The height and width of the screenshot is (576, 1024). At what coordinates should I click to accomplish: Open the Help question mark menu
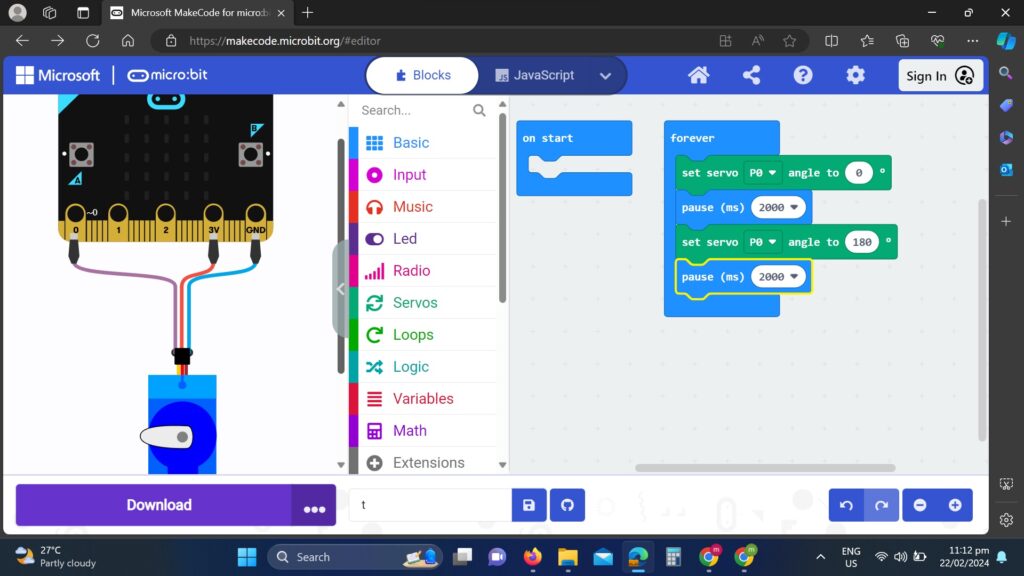click(x=803, y=76)
